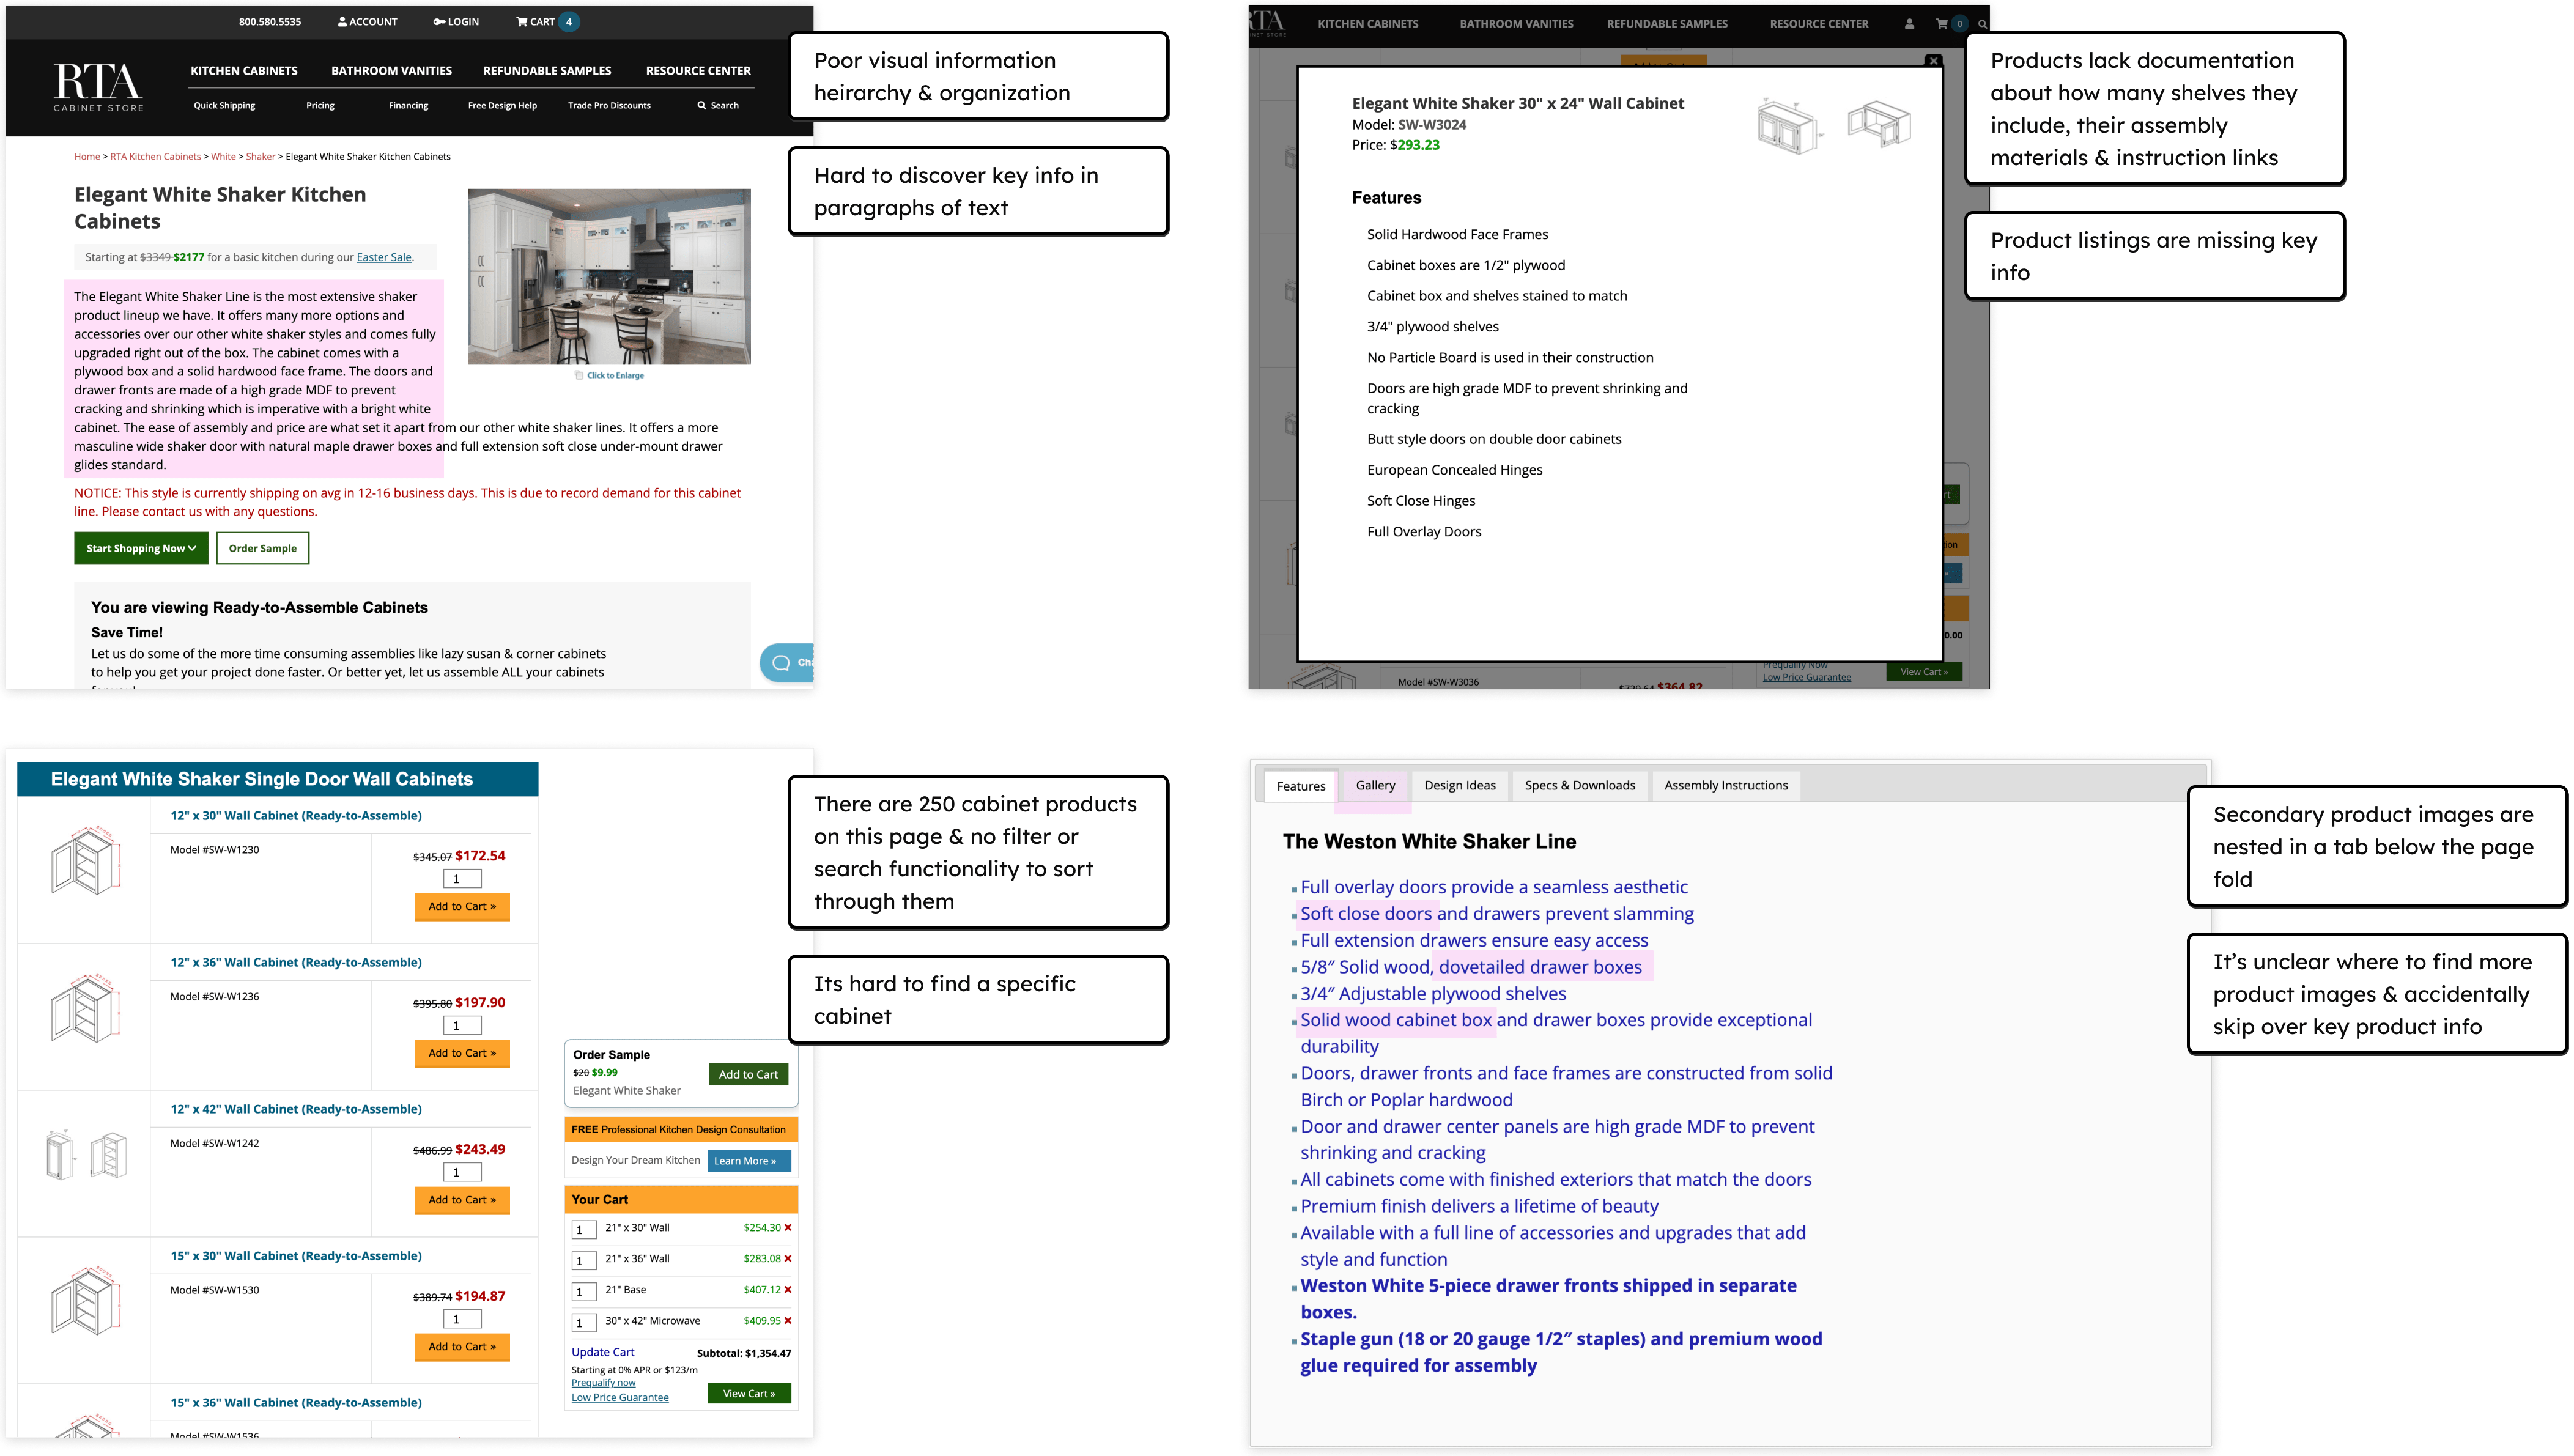Viewport: 2574px width, 1456px height.
Task: Click Financing in the sub navigation
Action: 408,105
